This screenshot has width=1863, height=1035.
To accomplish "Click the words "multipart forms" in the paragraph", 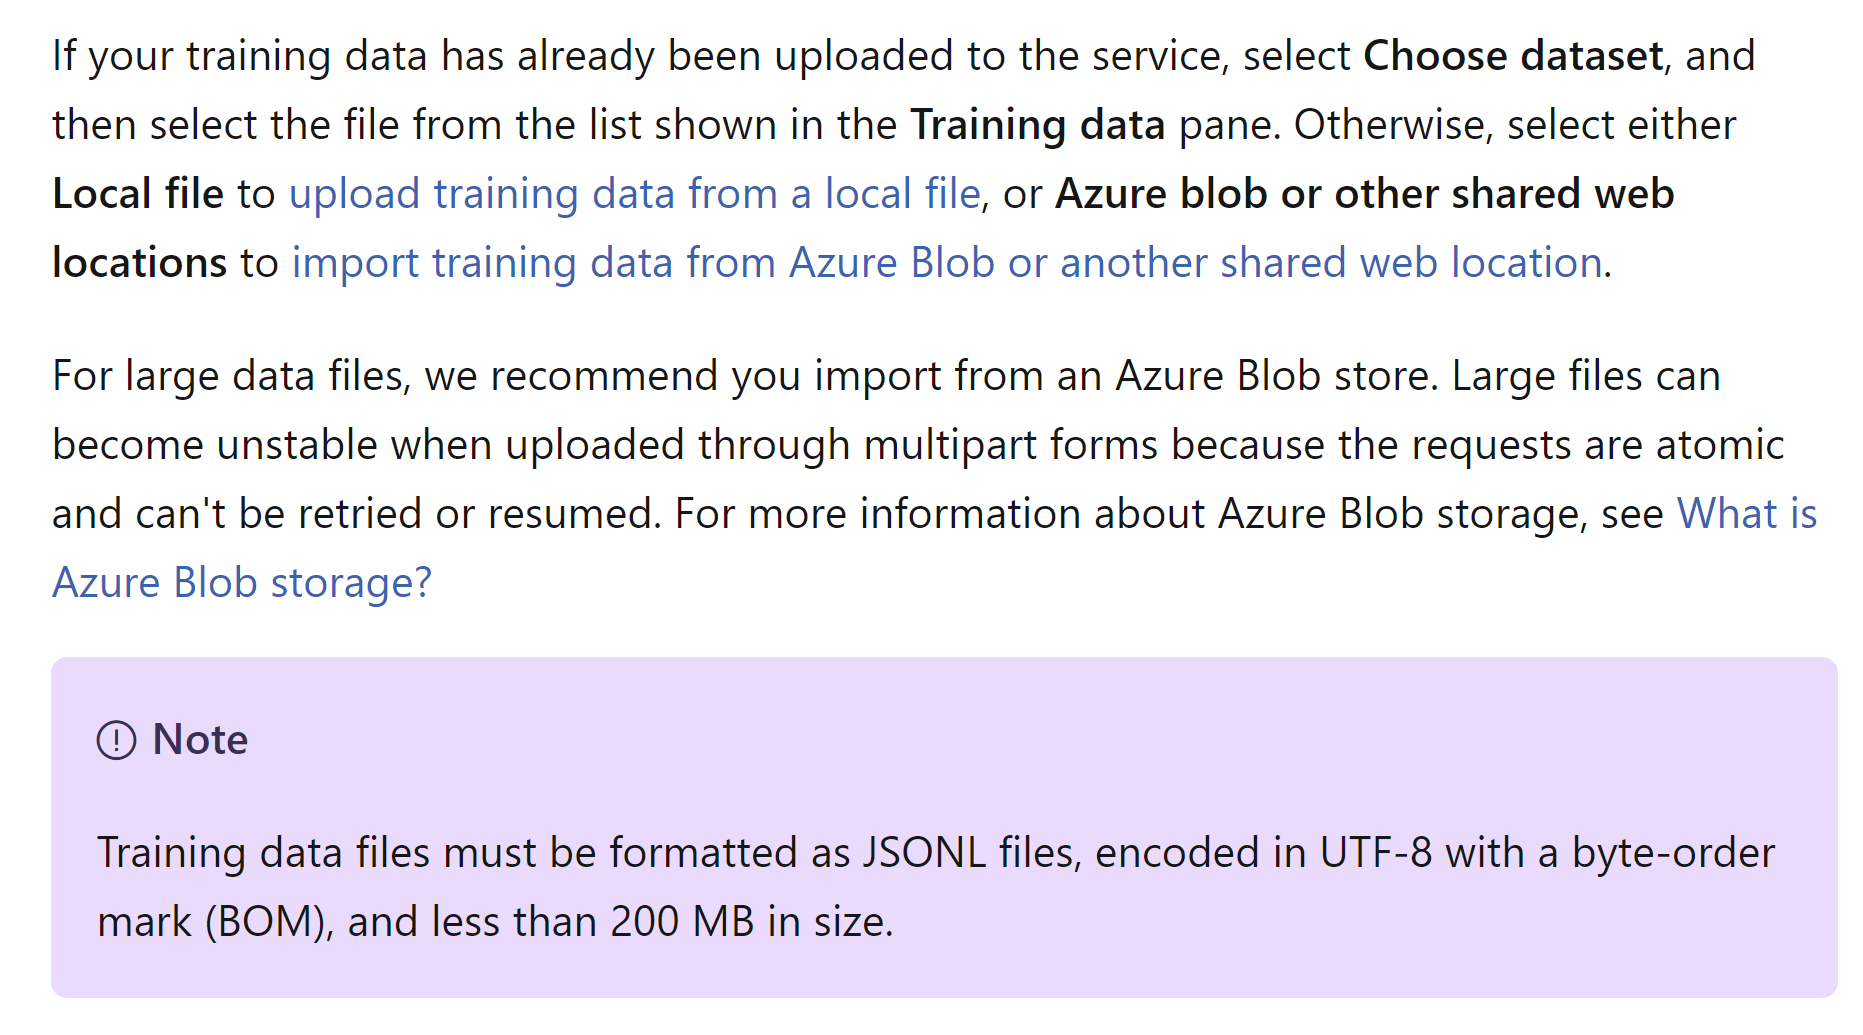I will [1011, 445].
